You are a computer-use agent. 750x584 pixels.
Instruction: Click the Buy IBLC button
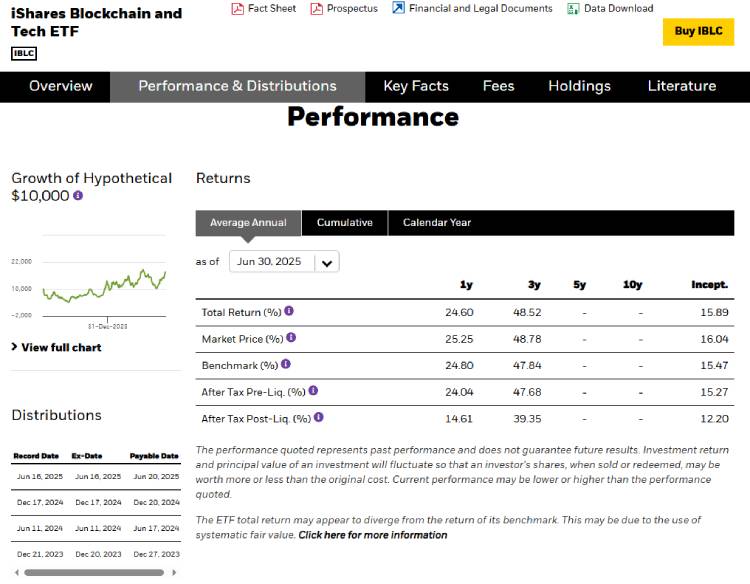click(698, 32)
